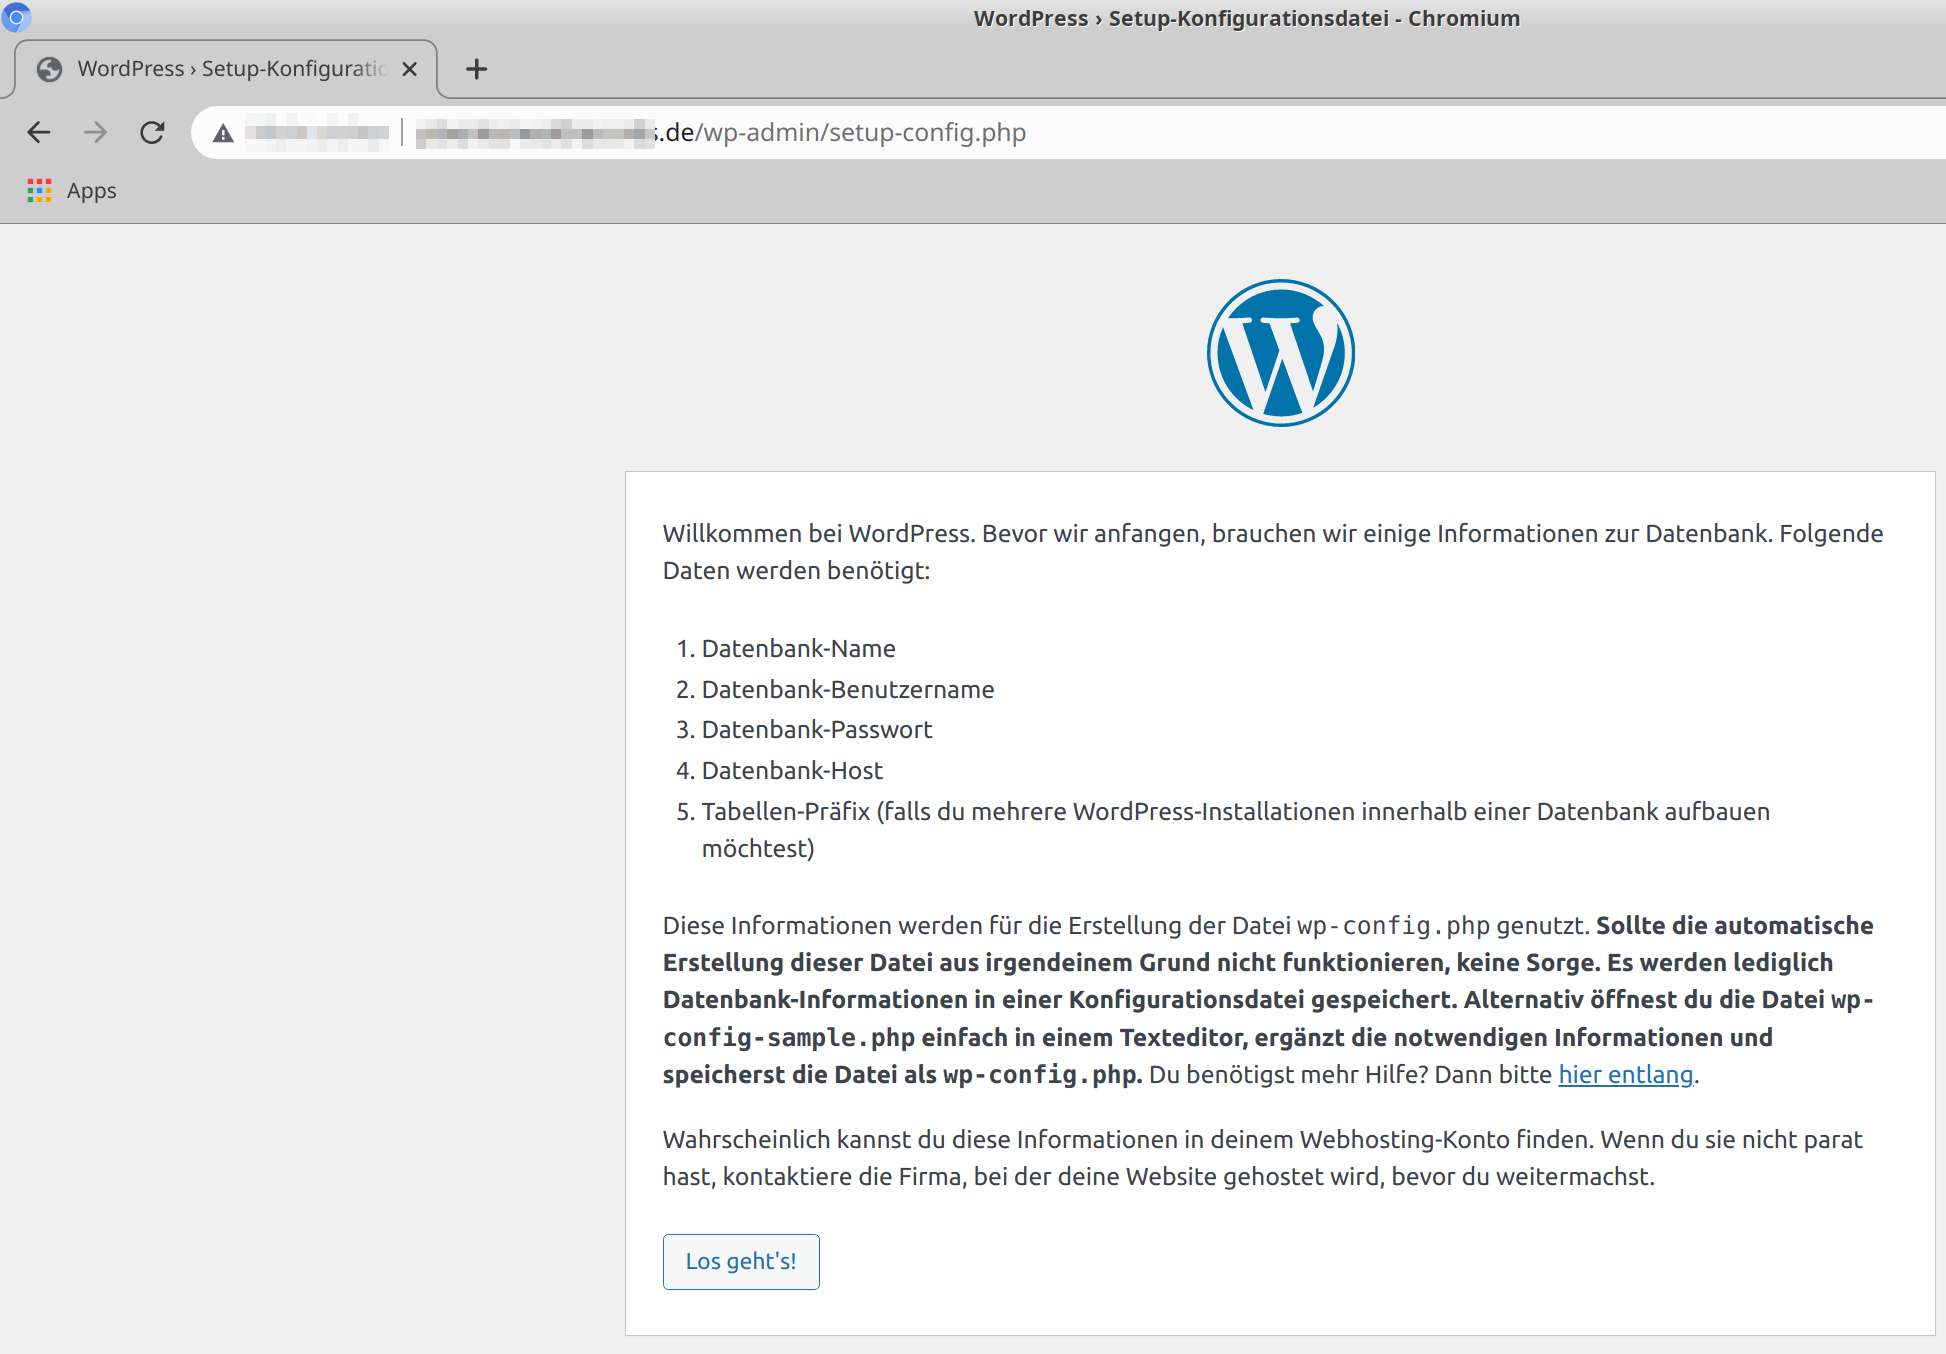
Task: Click the bold 'Sollte die automatische' text
Action: click(1268, 1000)
